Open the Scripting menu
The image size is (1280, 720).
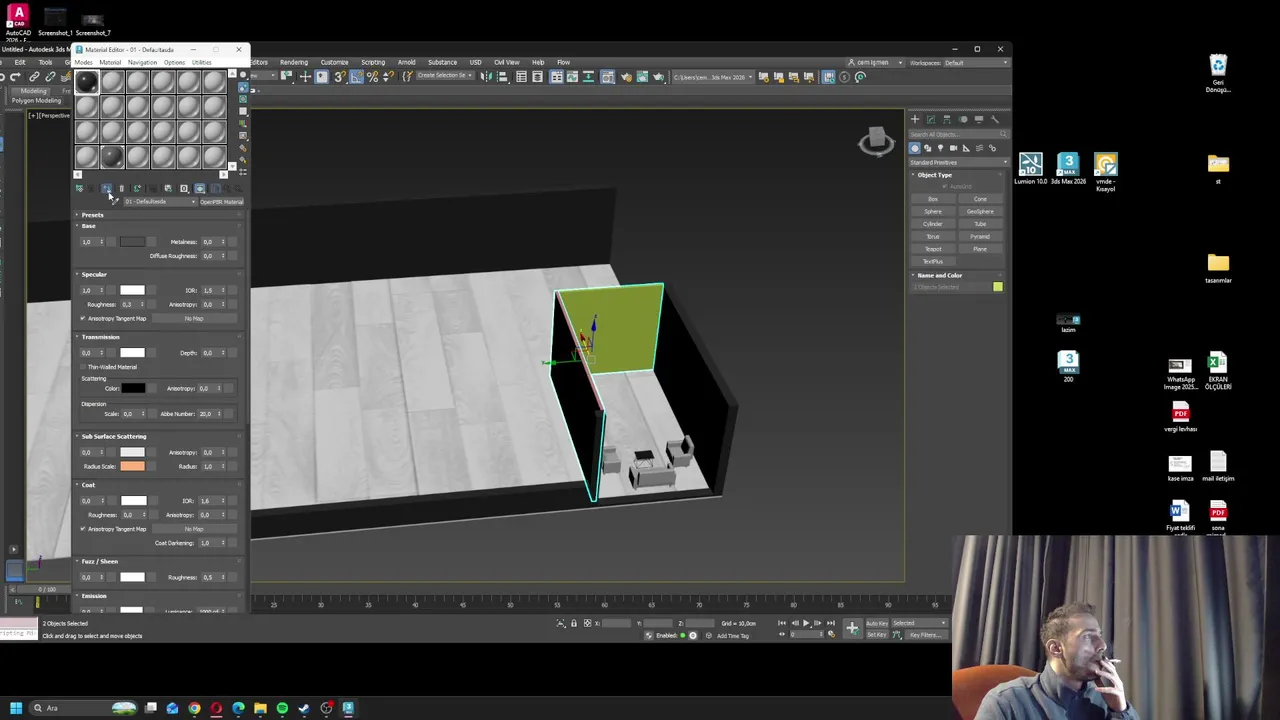click(x=373, y=62)
